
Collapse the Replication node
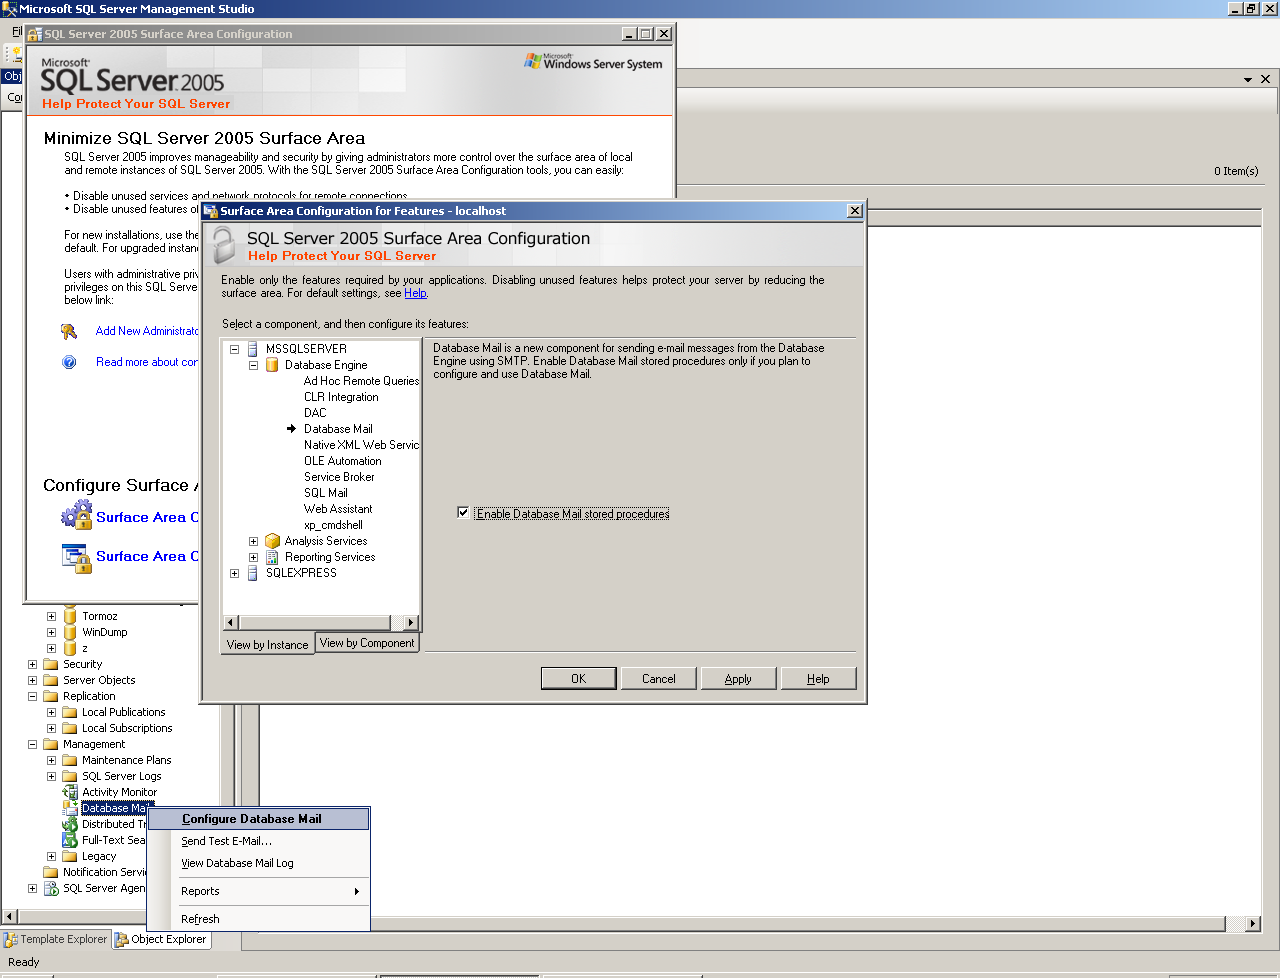click(32, 696)
